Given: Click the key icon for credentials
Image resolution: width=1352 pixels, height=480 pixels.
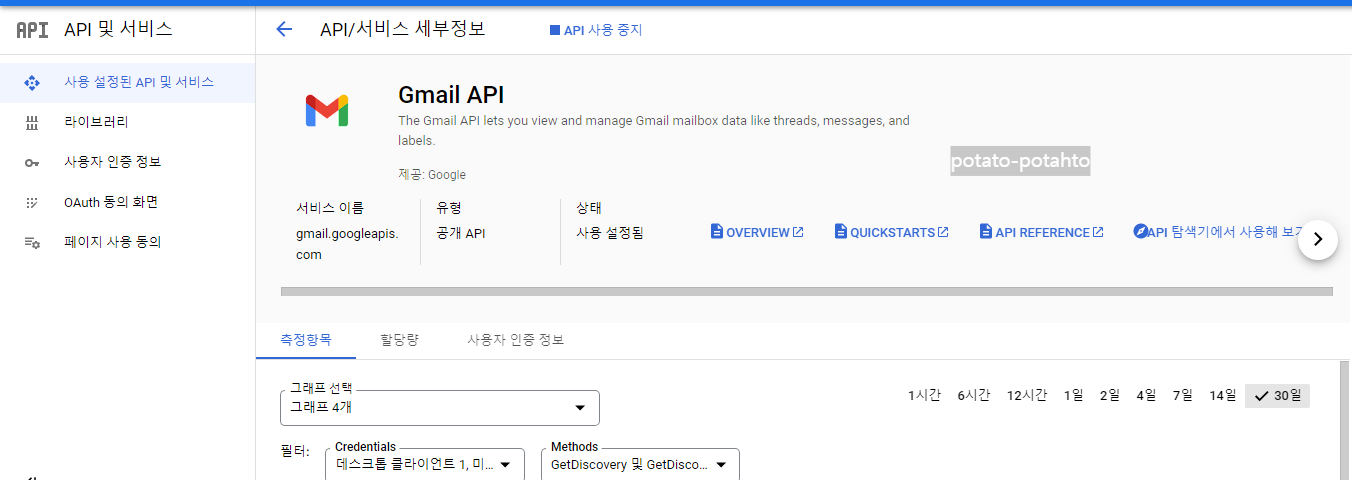Looking at the screenshot, I should click(31, 163).
